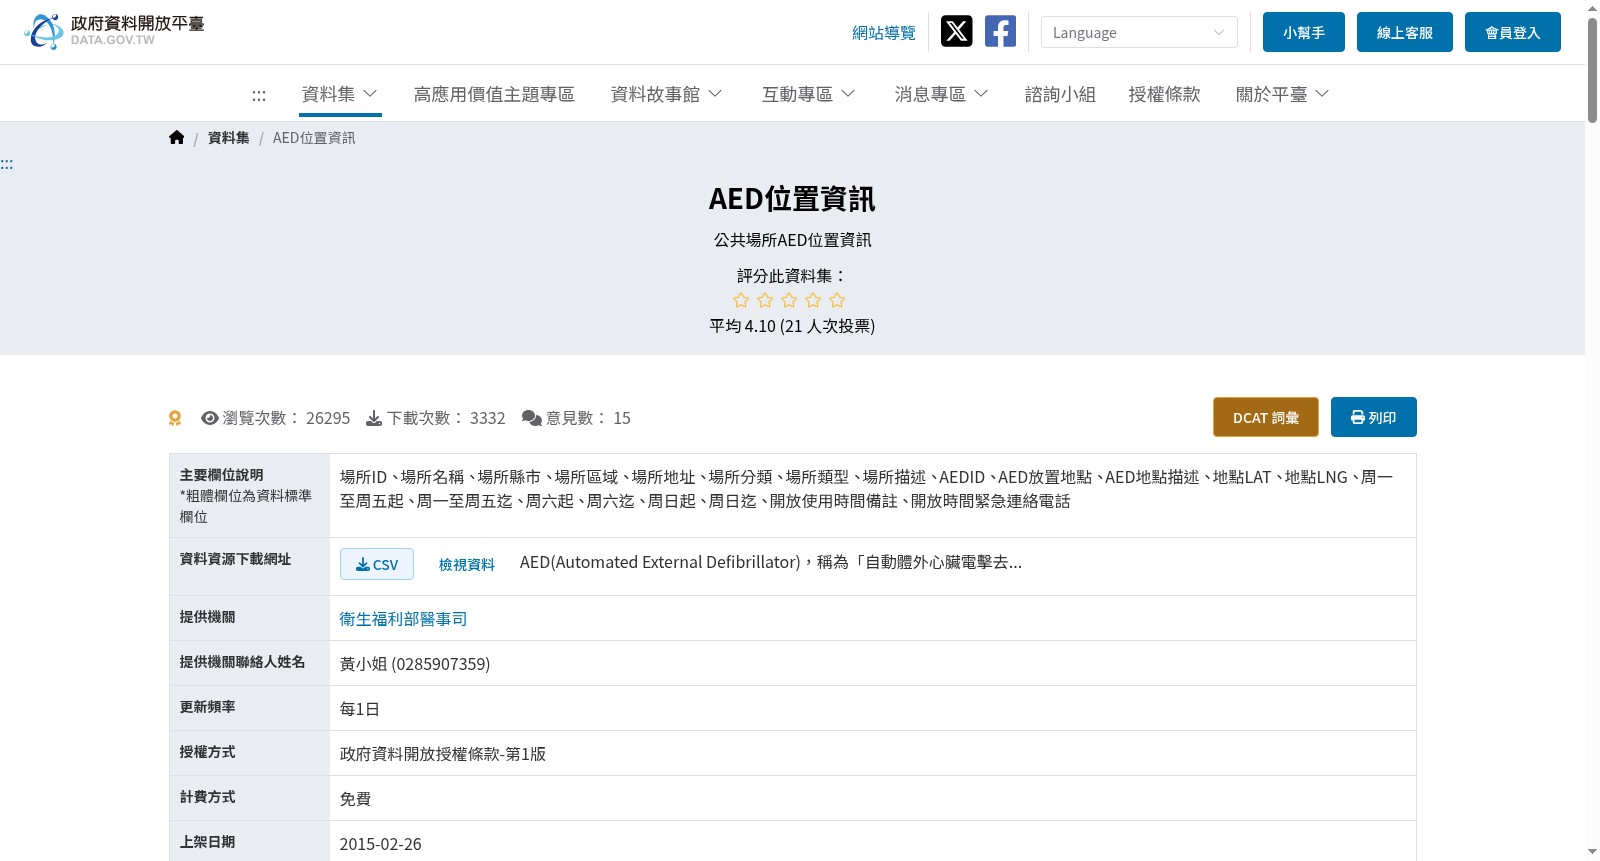Viewport: 1600px width, 861px height.
Task: Print the page with 列印 button
Action: pyautogui.click(x=1374, y=417)
